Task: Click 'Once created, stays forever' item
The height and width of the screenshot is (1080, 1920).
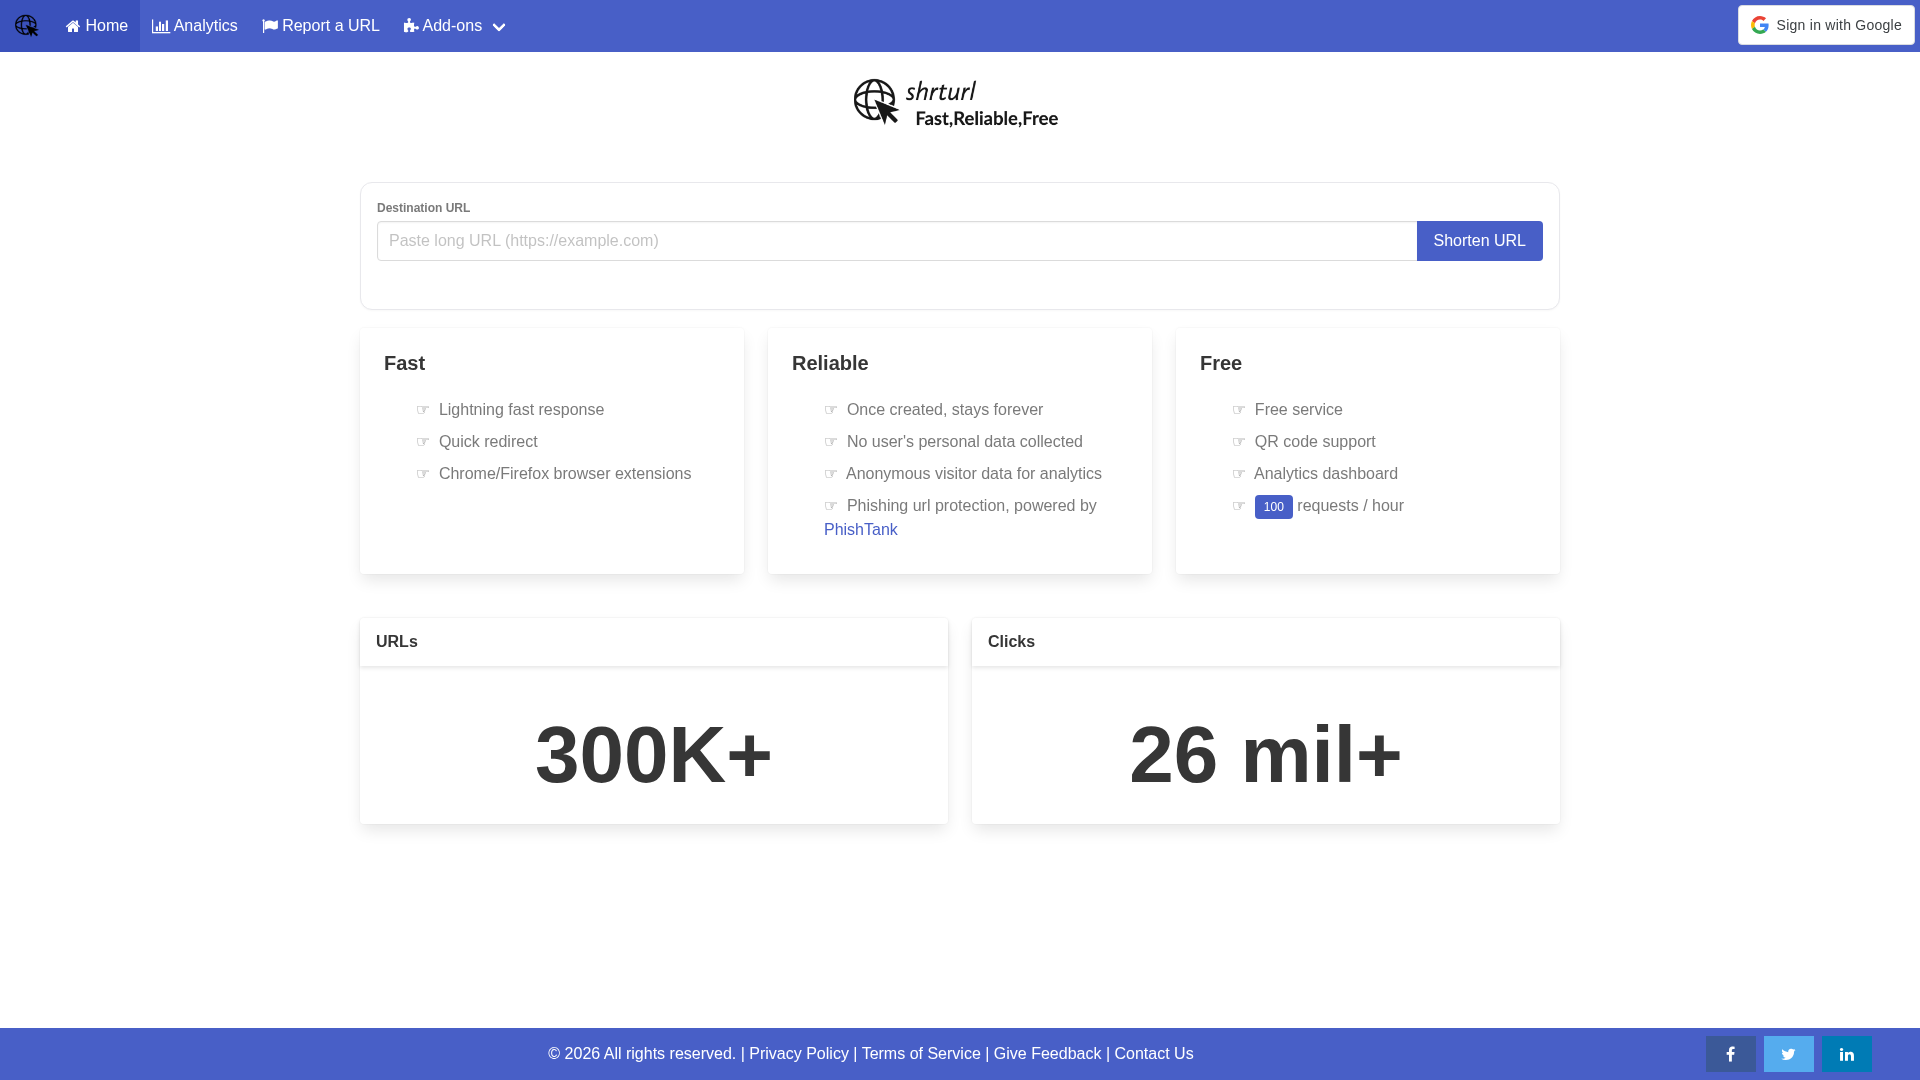Action: coord(945,410)
